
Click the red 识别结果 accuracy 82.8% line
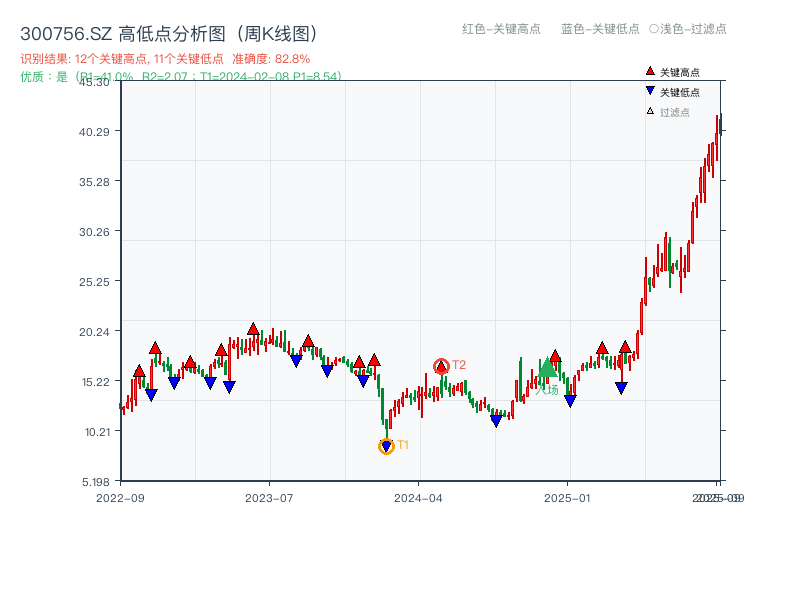pos(165,59)
